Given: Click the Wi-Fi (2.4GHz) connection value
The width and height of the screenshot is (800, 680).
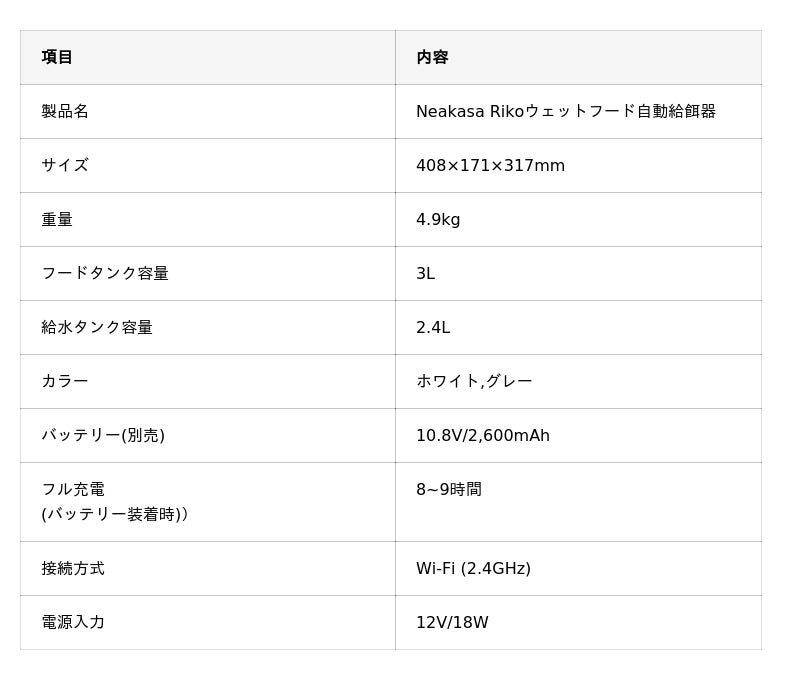Looking at the screenshot, I should pyautogui.click(x=473, y=568).
